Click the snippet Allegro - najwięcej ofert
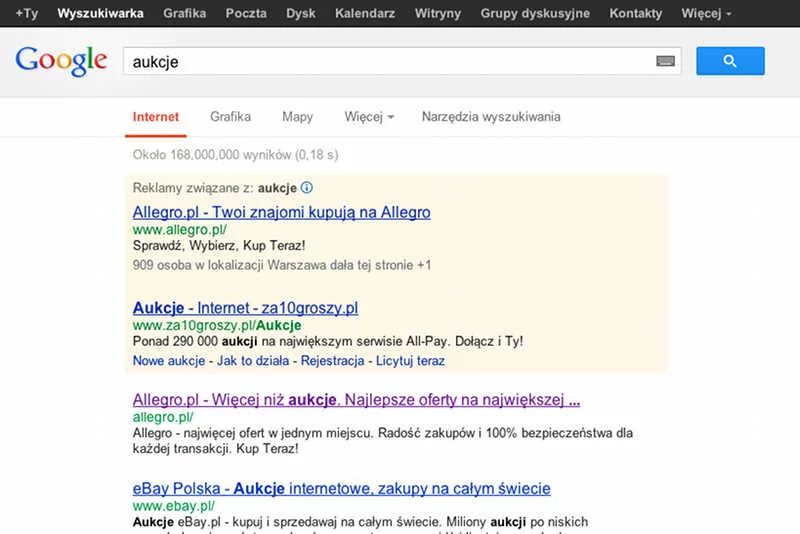The width and height of the screenshot is (800, 534). point(383,441)
